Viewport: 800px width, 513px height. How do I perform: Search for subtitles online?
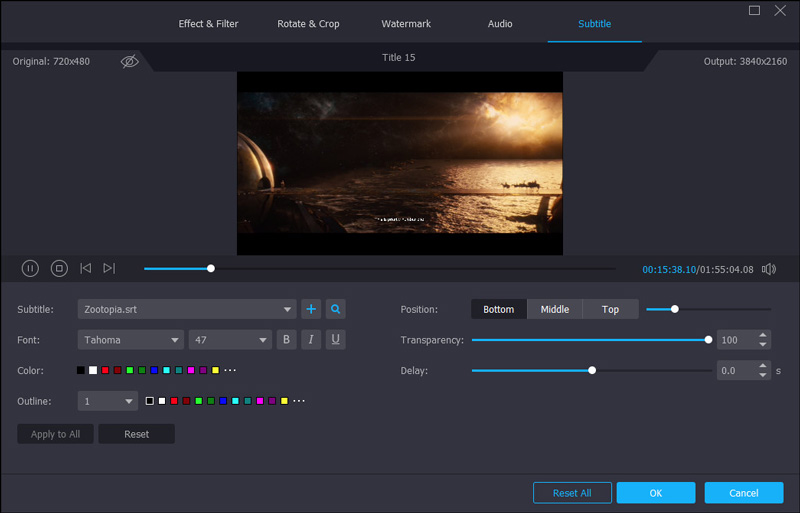[336, 309]
